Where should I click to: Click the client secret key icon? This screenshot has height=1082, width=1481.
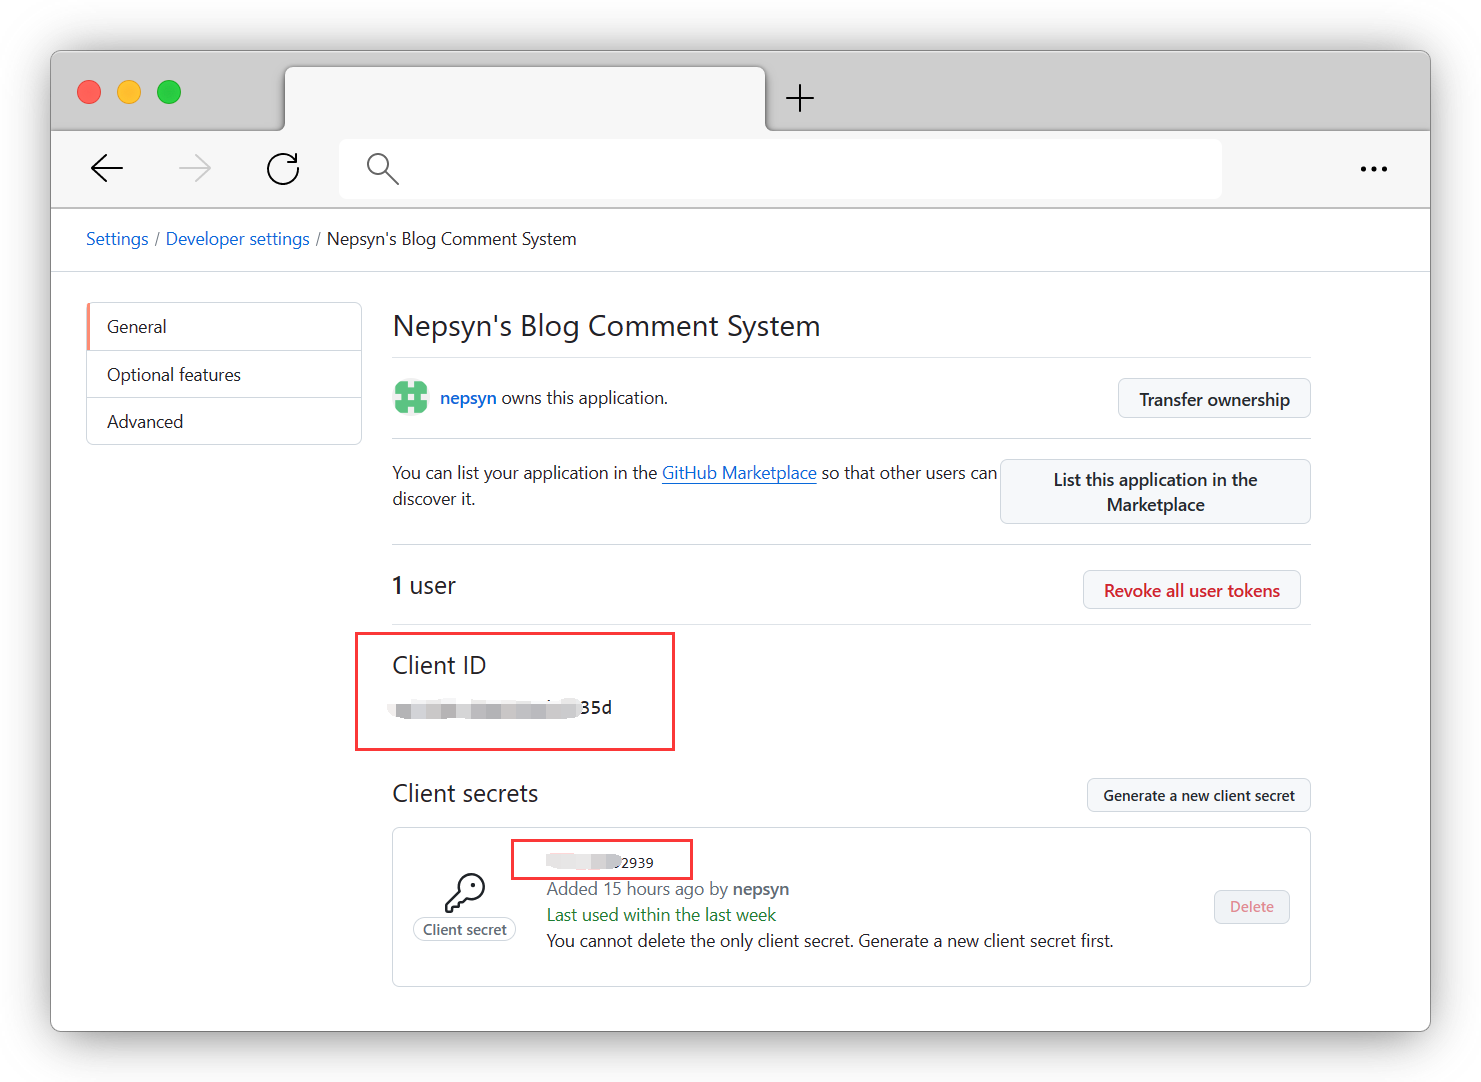[x=465, y=892]
